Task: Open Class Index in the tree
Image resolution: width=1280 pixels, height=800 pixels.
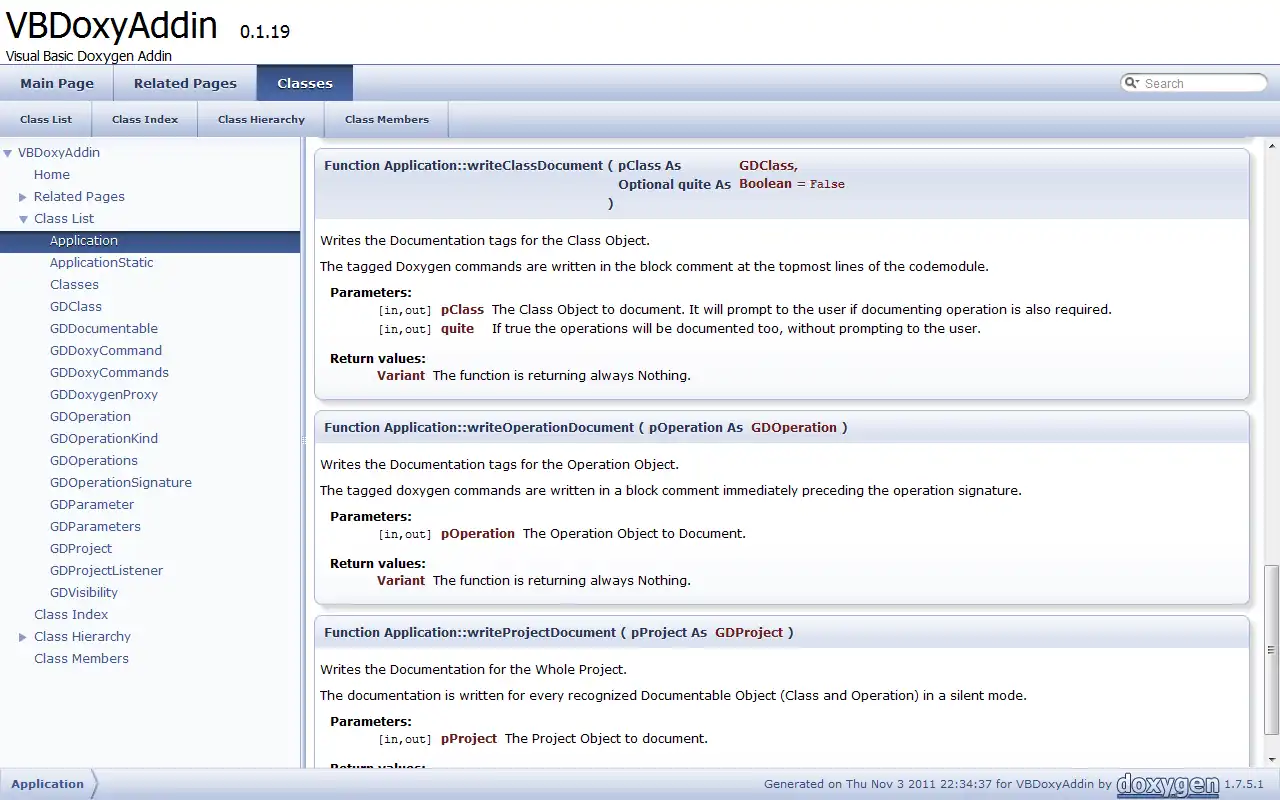Action: [x=71, y=615]
